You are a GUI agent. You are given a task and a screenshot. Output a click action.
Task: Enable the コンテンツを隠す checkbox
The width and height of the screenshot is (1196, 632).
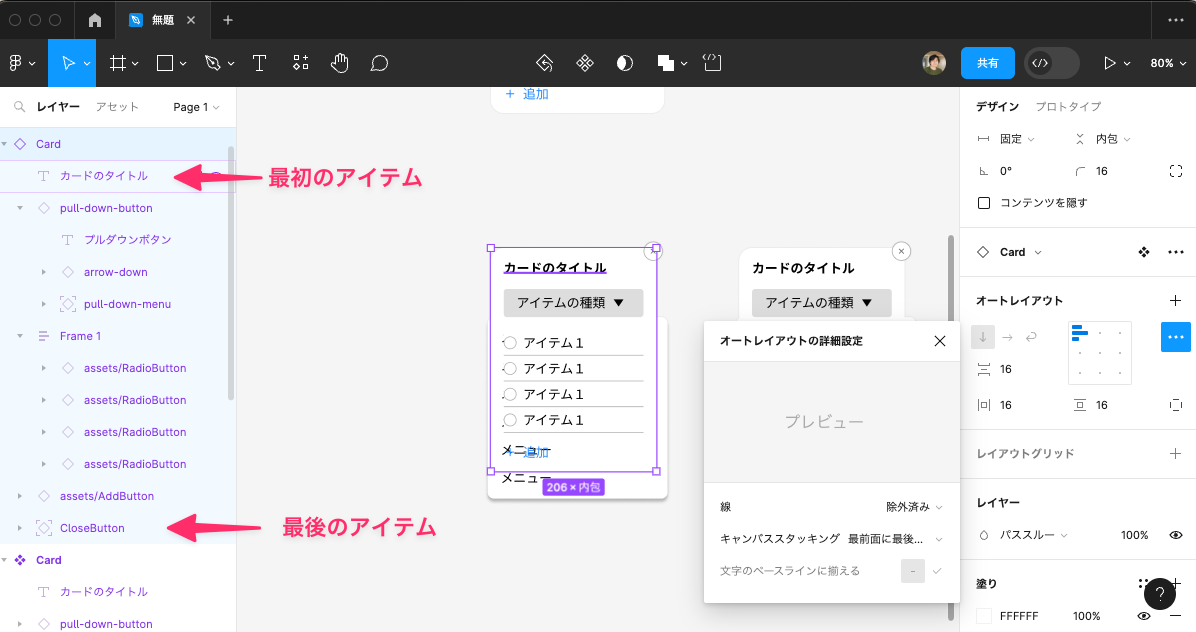click(984, 203)
